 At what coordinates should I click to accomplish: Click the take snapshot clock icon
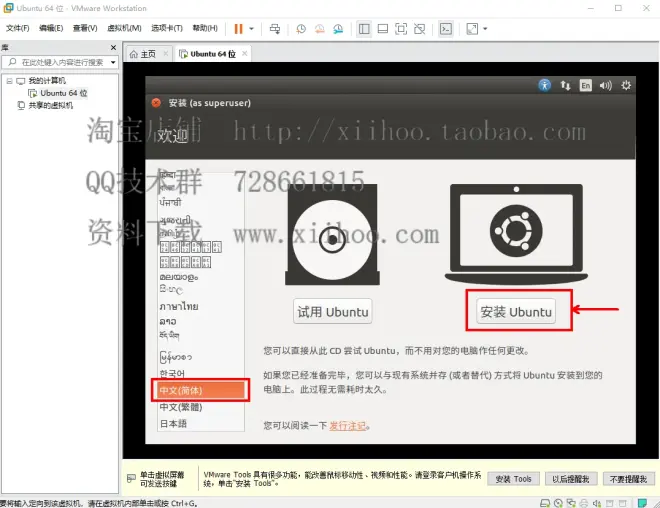pyautogui.click(x=301, y=29)
